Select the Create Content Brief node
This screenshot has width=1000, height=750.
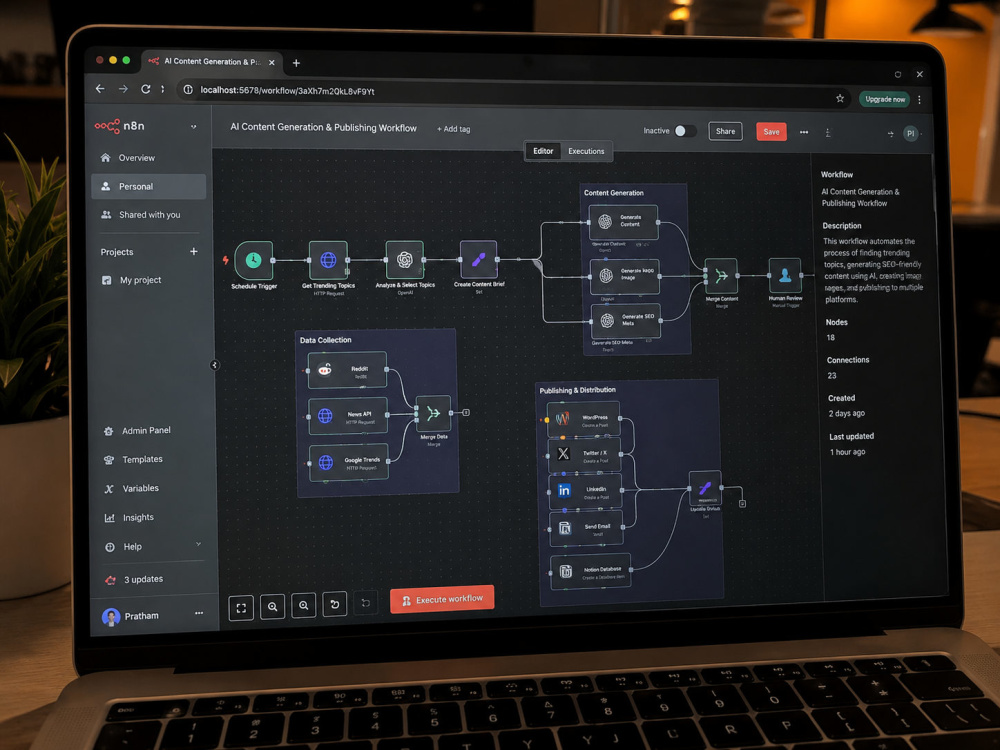[478, 260]
